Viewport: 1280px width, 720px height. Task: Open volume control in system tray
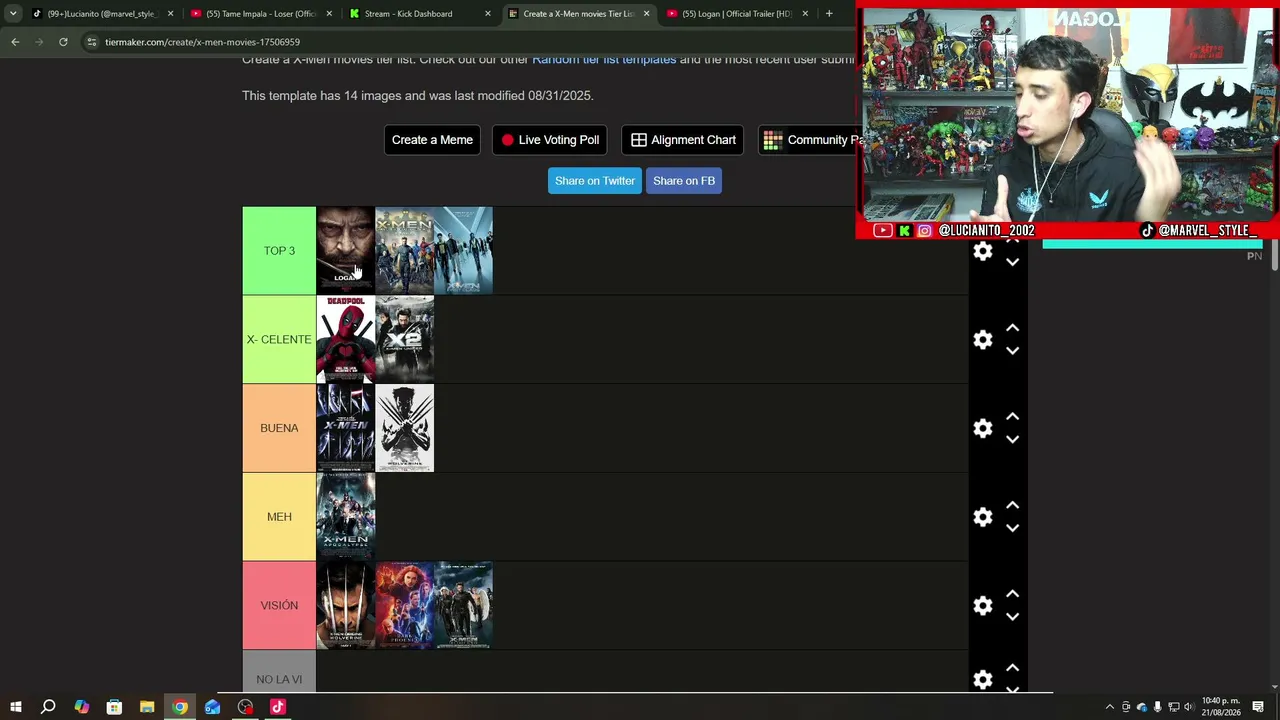1189,707
